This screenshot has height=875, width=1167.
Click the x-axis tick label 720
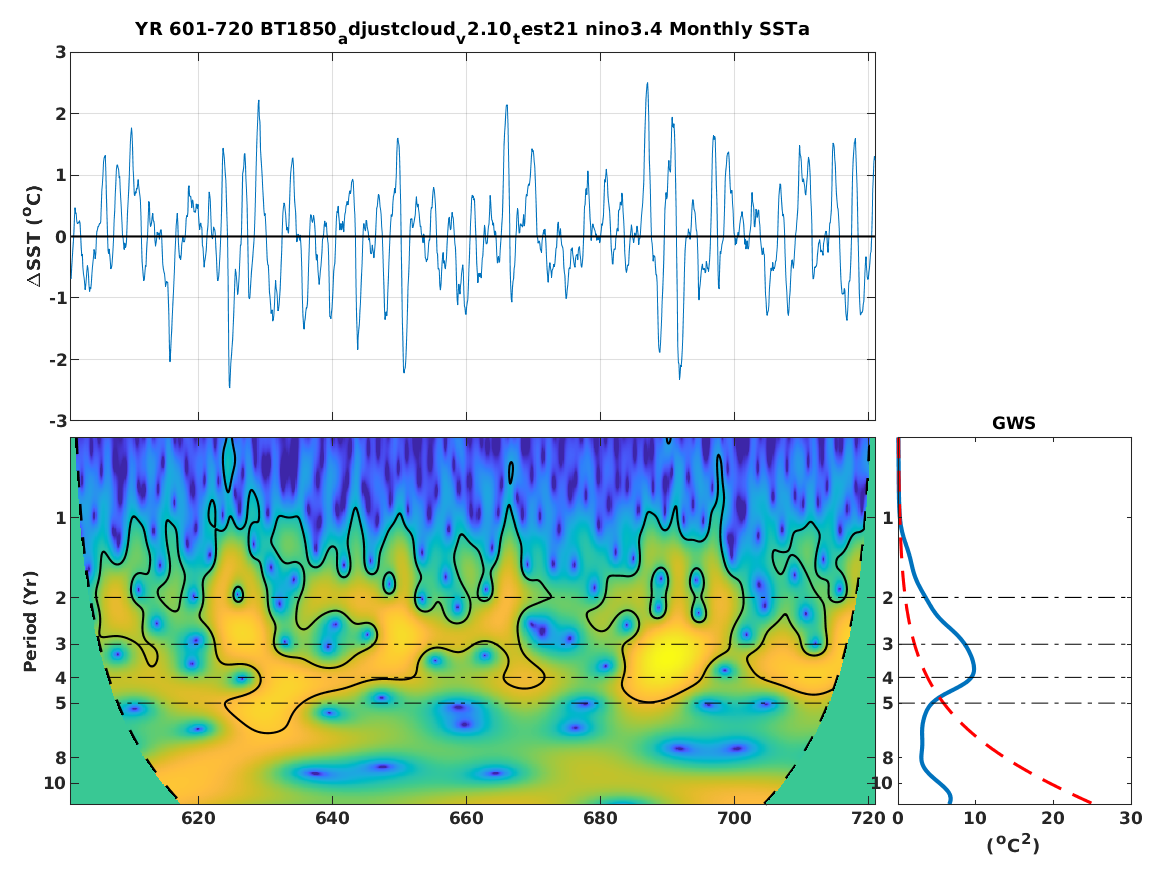pos(869,818)
